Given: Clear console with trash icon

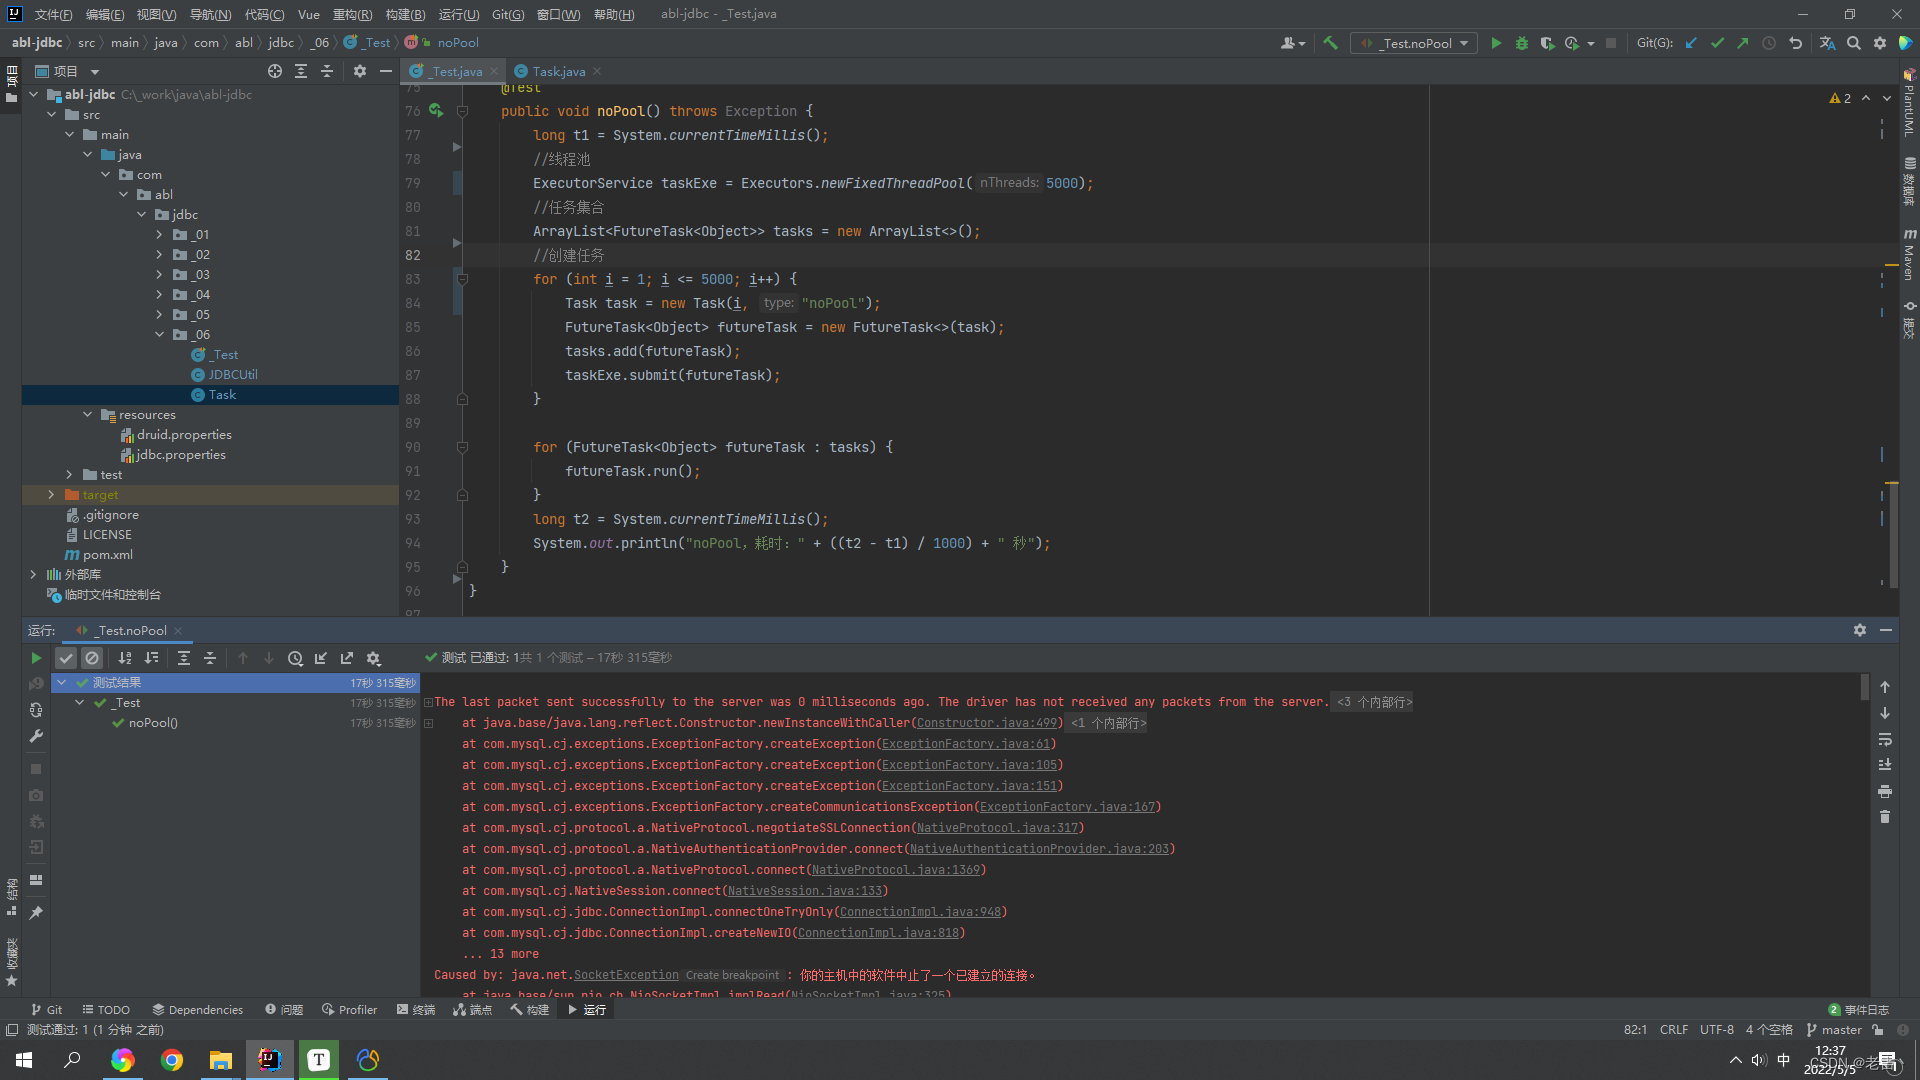Looking at the screenshot, I should click(x=1885, y=817).
